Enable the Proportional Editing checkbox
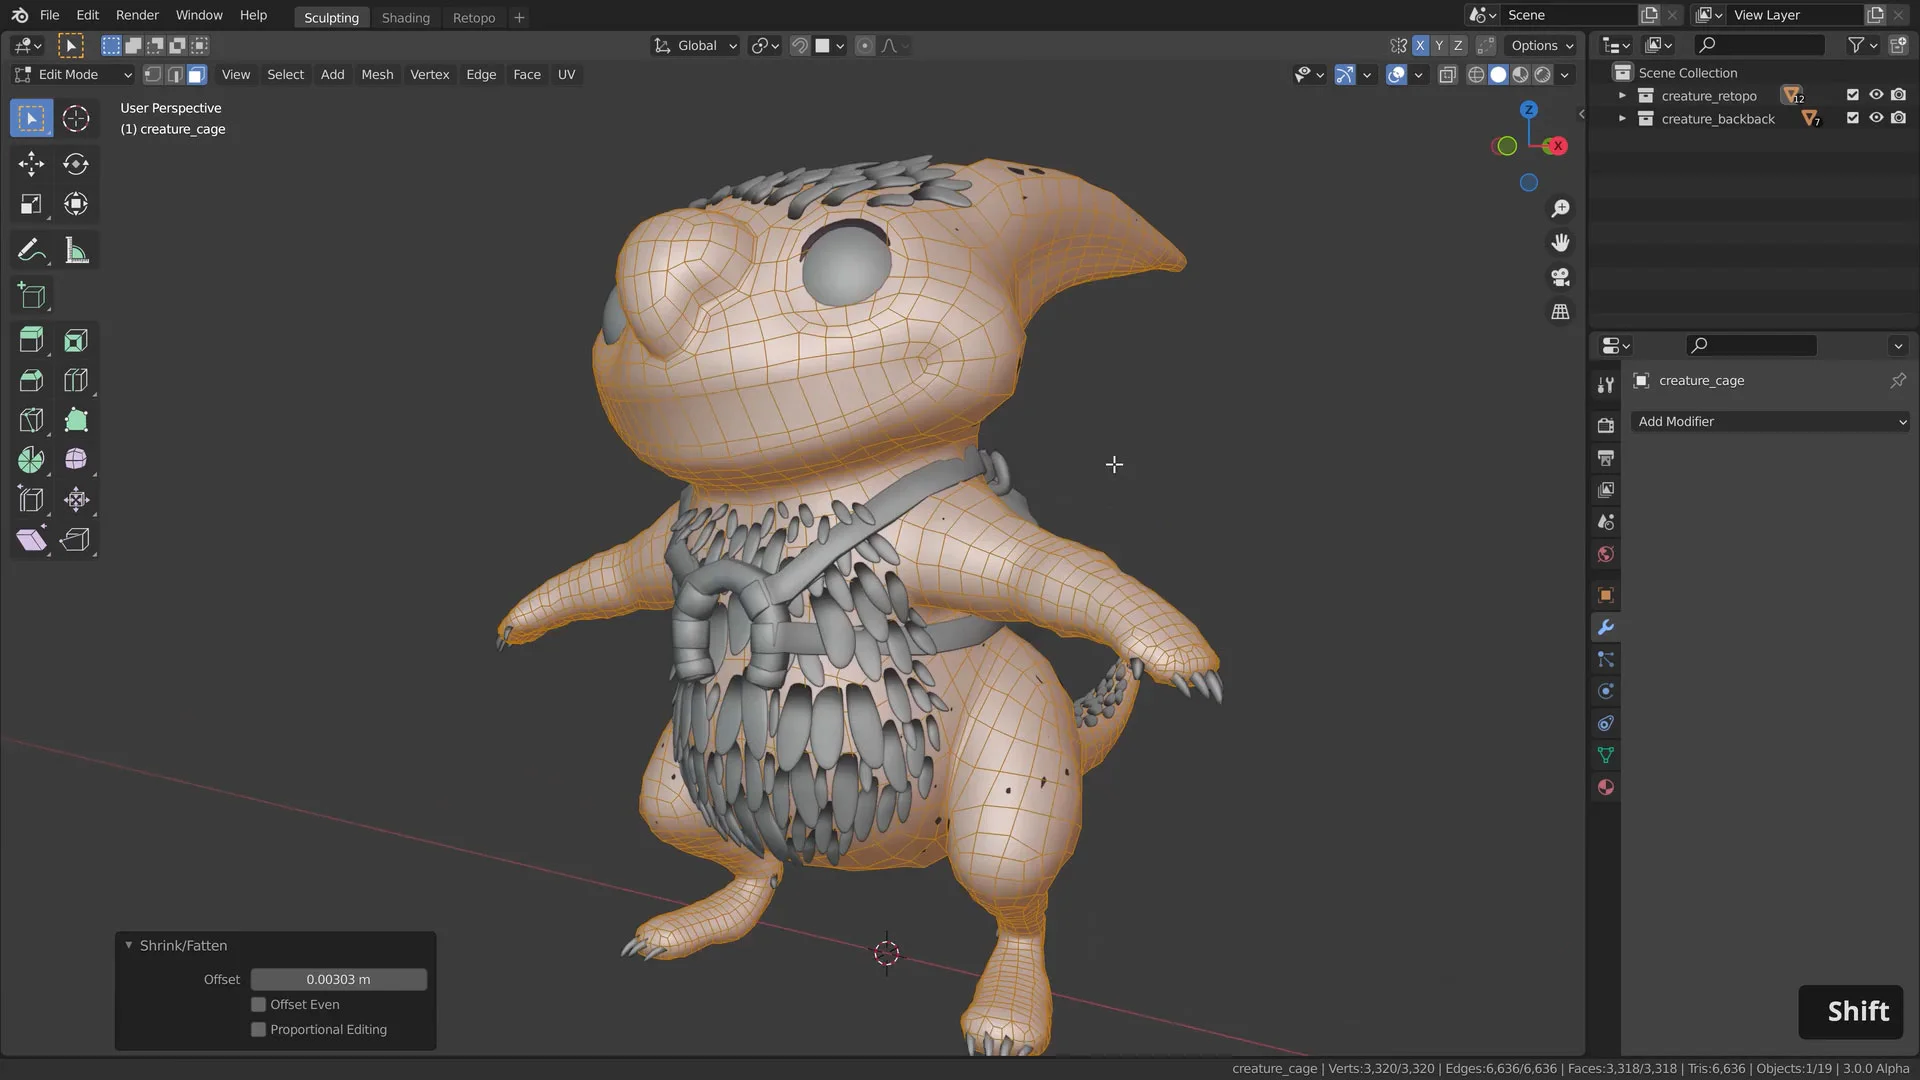Screen dimensions: 1920x1080 point(258,1030)
